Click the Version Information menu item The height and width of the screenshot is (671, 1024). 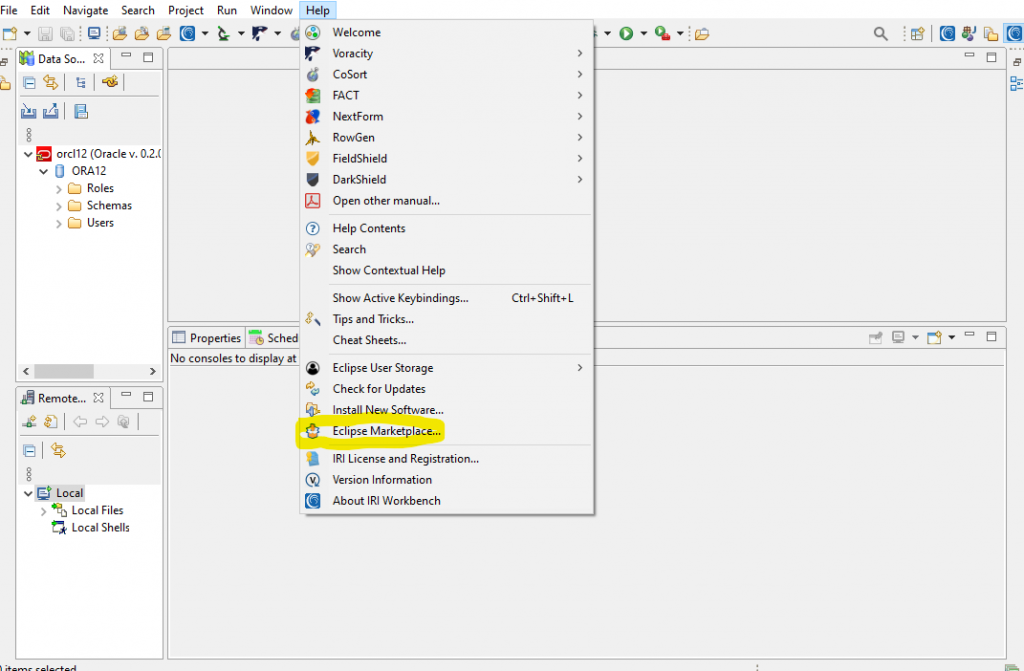pyautogui.click(x=382, y=480)
